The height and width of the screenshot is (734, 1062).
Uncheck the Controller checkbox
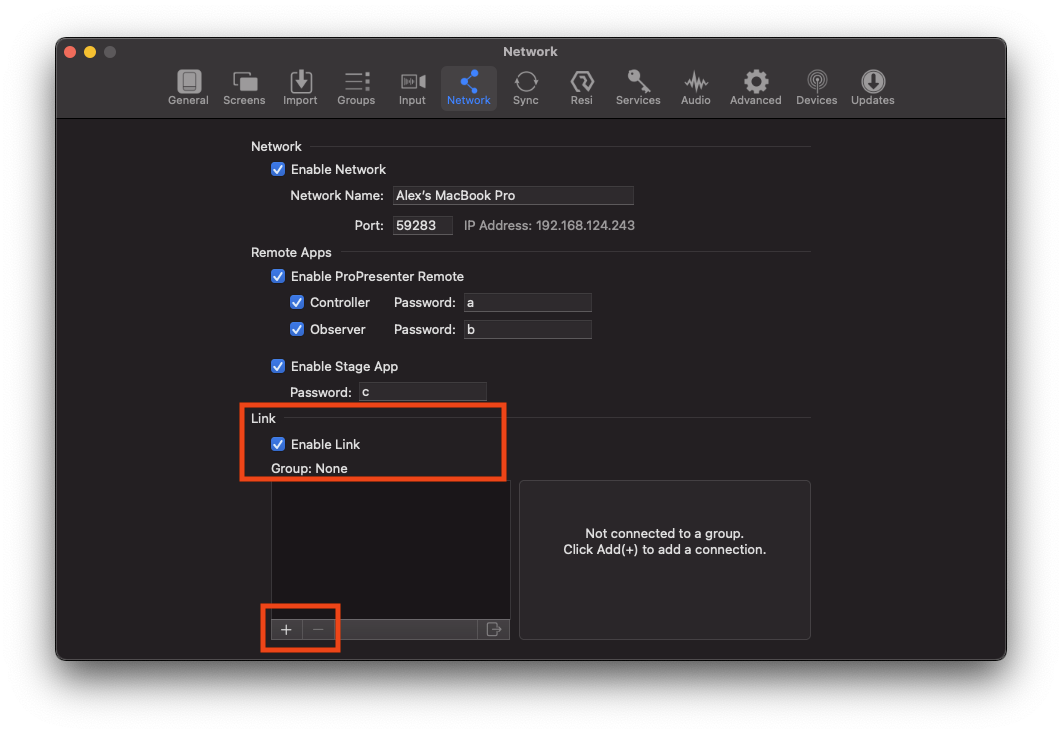297,303
